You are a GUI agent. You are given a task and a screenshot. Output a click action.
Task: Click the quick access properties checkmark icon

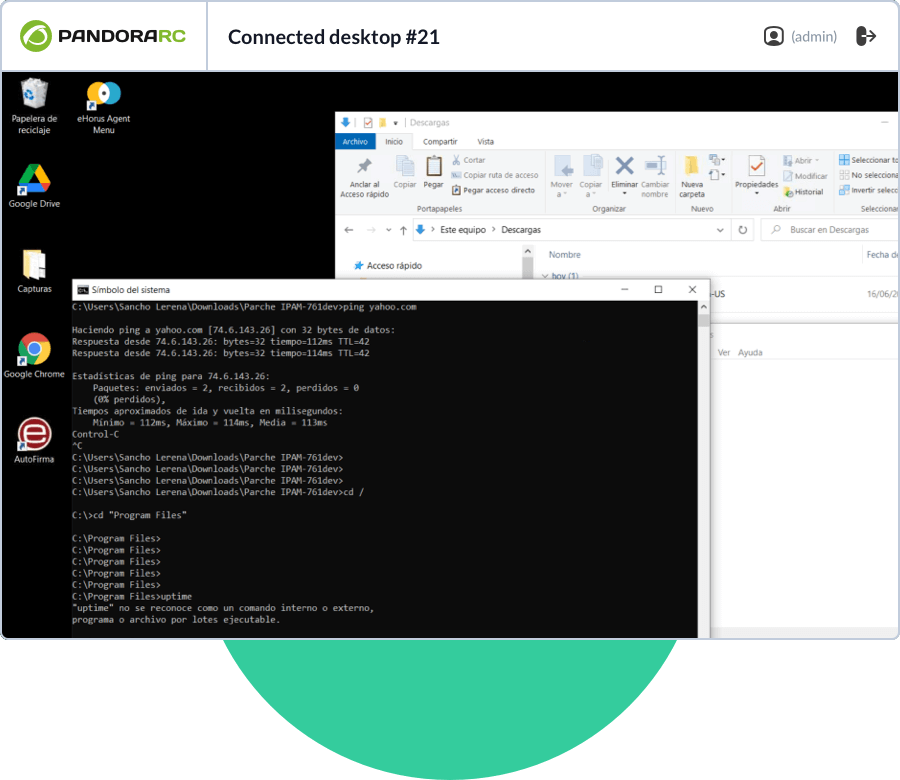tap(368, 122)
